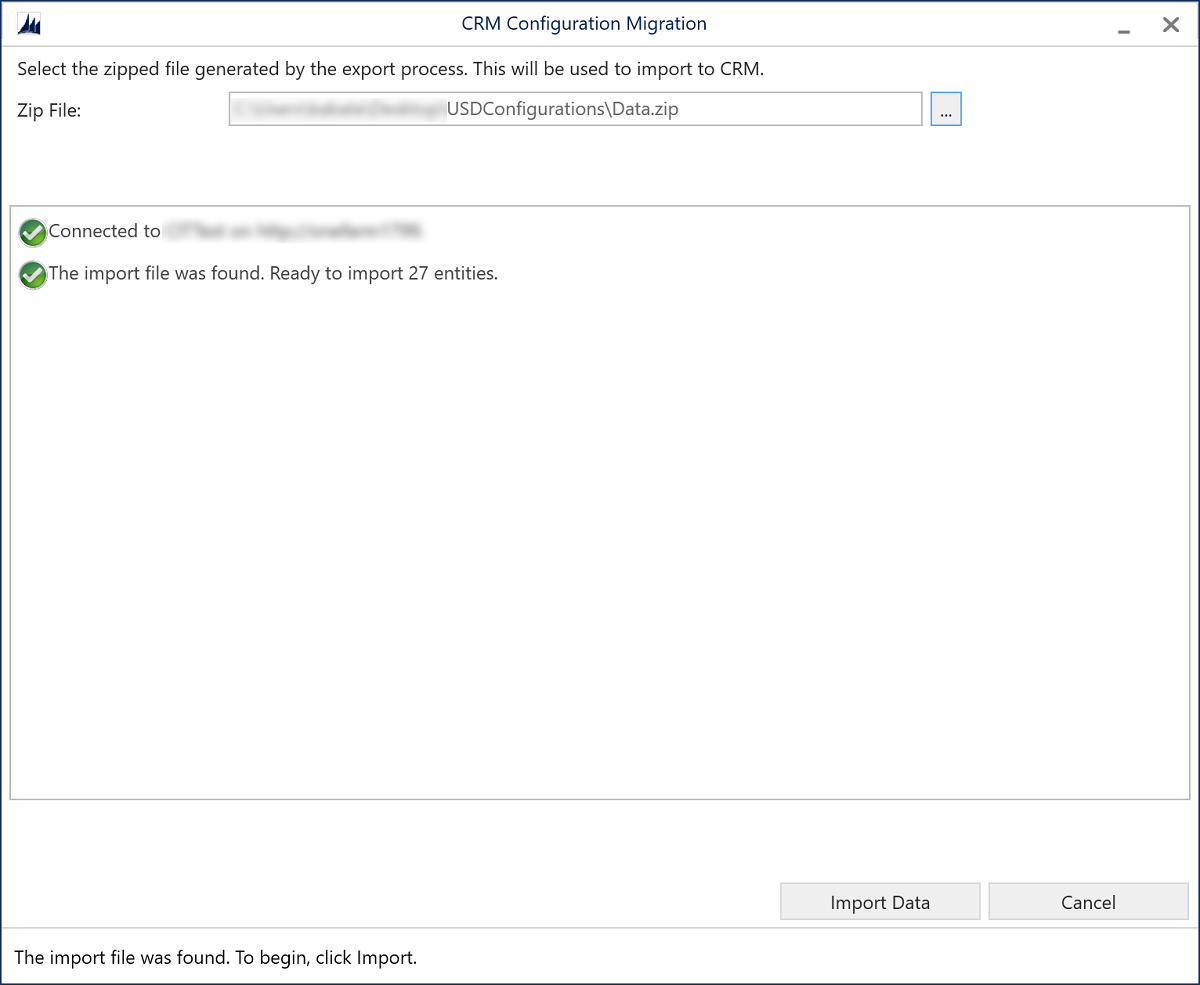Viewport: 1200px width, 985px height.
Task: Cancel the import process
Action: 1088,902
